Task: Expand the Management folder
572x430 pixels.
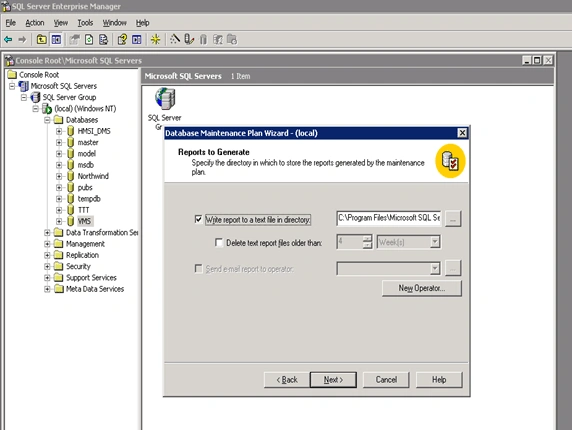Action: [47, 244]
